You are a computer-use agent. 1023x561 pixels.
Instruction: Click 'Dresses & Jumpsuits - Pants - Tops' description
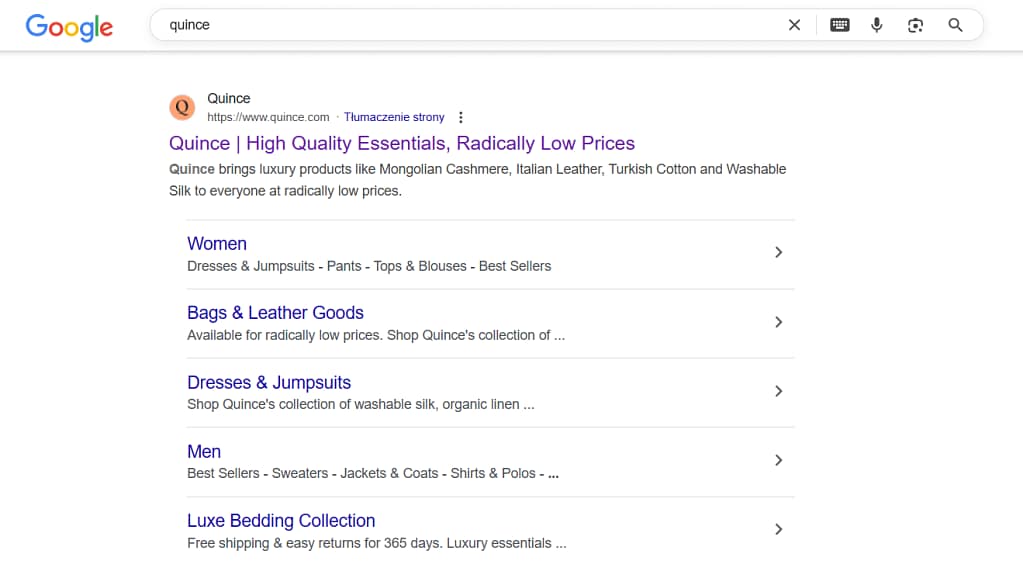(369, 266)
